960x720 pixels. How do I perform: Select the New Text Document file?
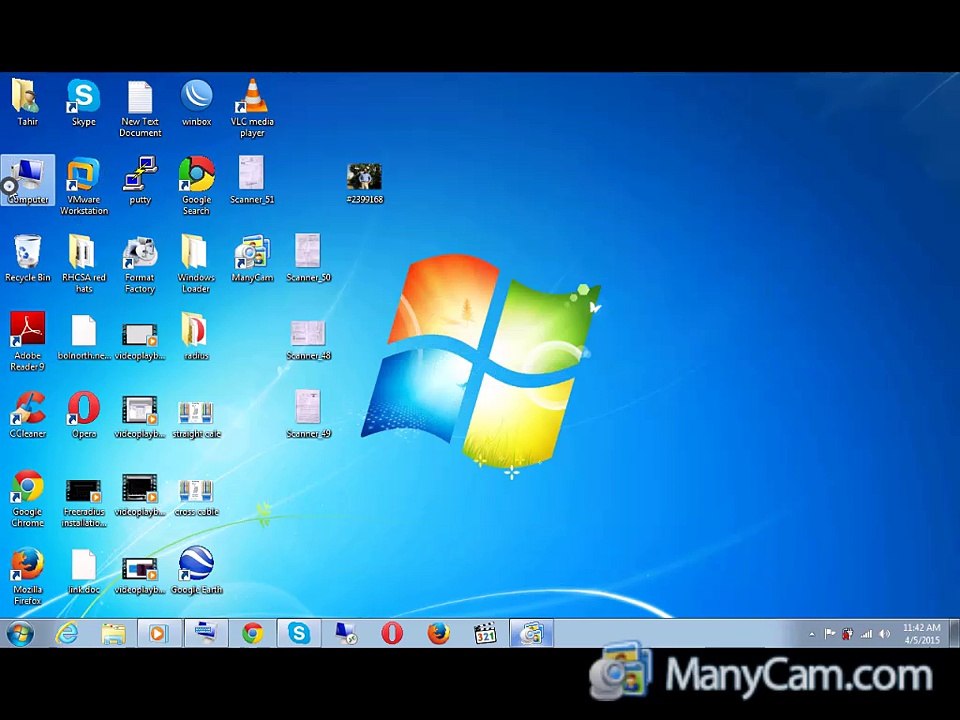click(140, 108)
